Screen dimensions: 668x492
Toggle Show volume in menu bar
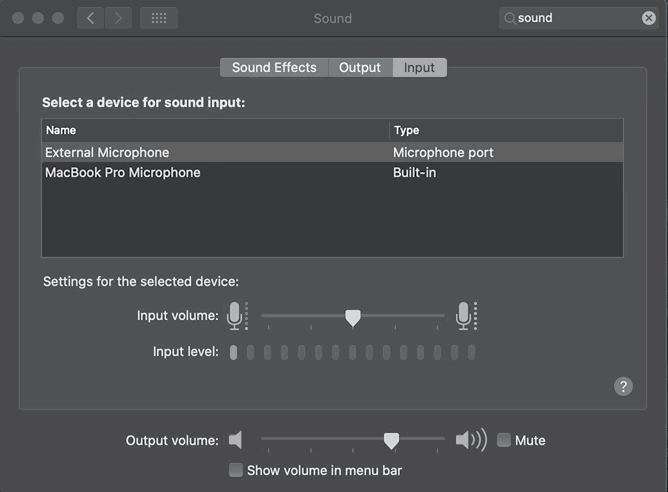click(236, 470)
